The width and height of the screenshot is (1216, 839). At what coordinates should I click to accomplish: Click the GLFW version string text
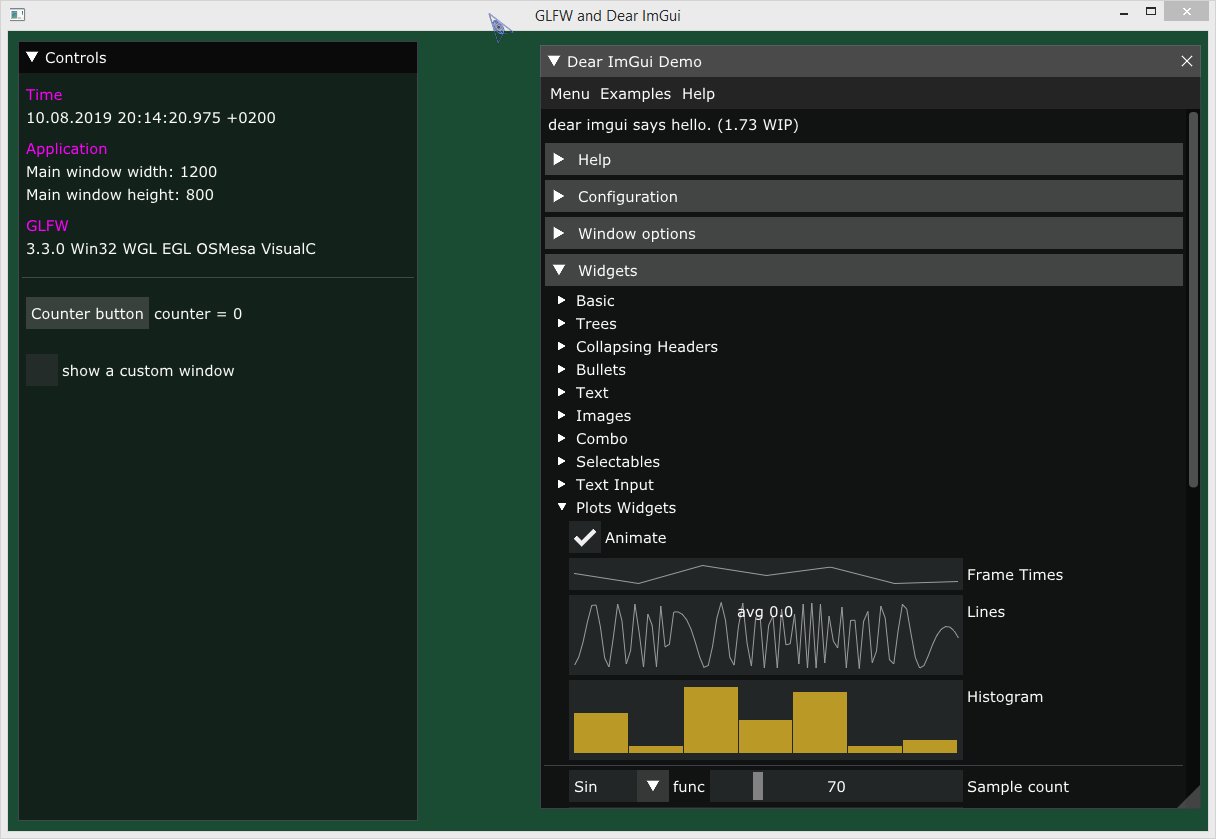pos(171,248)
